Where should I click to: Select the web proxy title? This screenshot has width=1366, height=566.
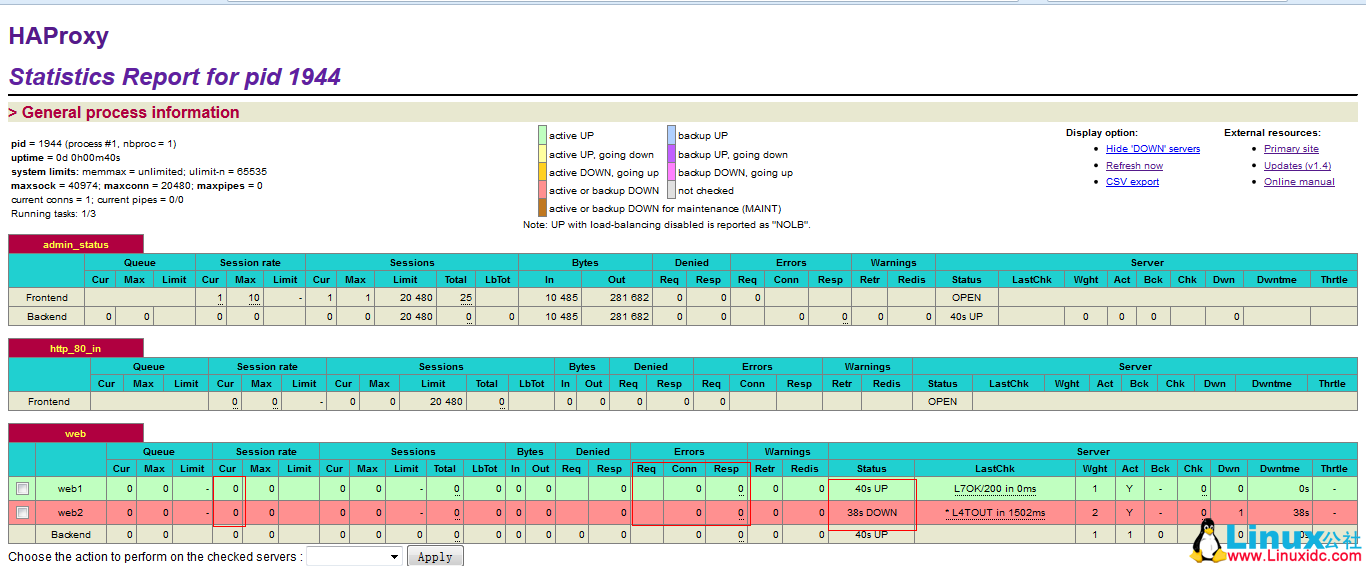coord(76,433)
